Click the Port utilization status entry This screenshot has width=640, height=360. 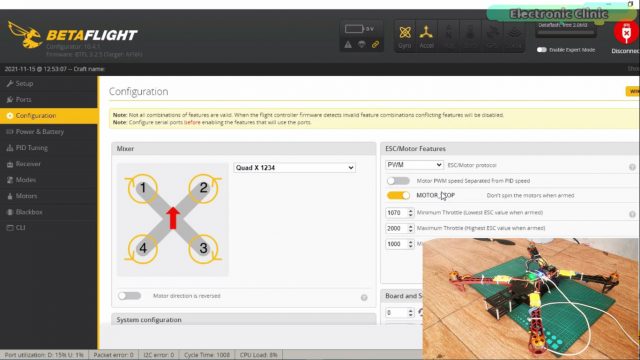(x=44, y=355)
